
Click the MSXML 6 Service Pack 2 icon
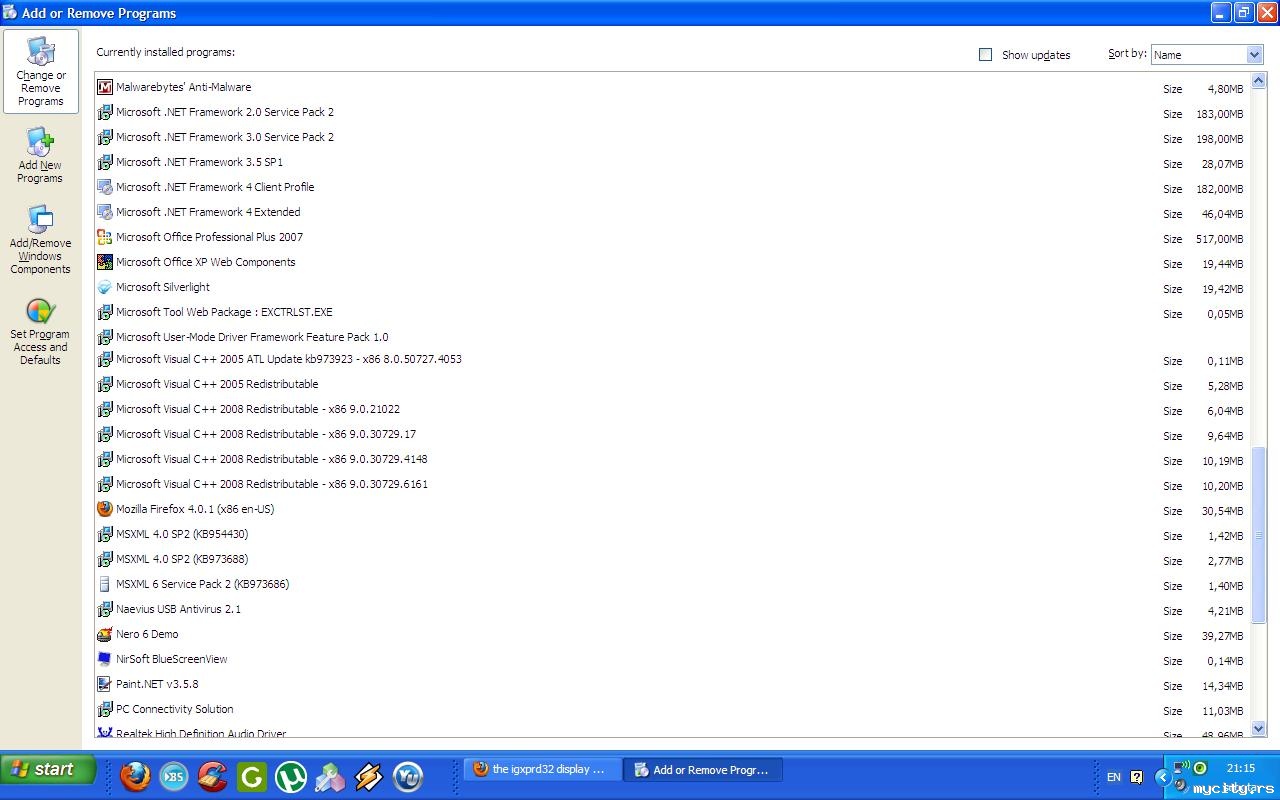tap(105, 584)
